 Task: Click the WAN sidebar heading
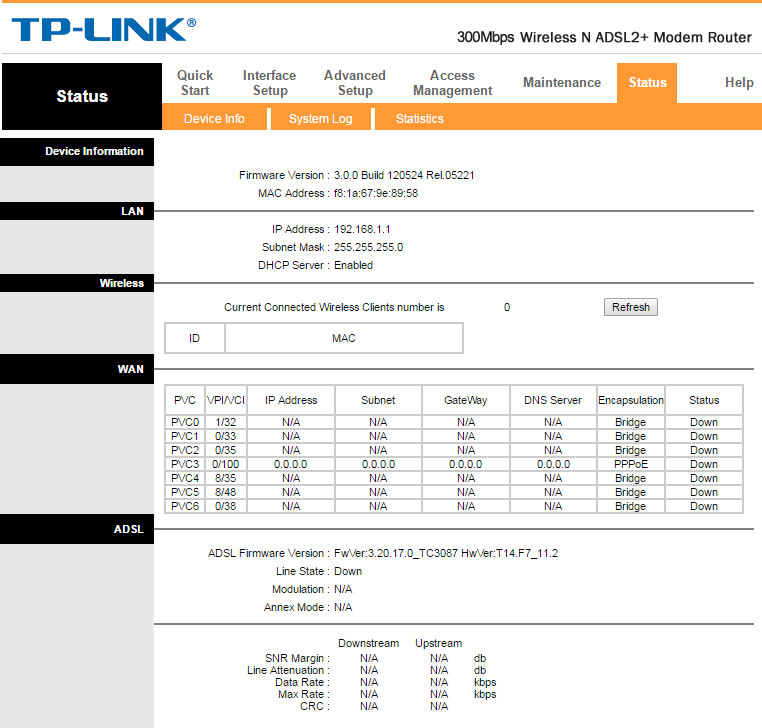tap(130, 369)
